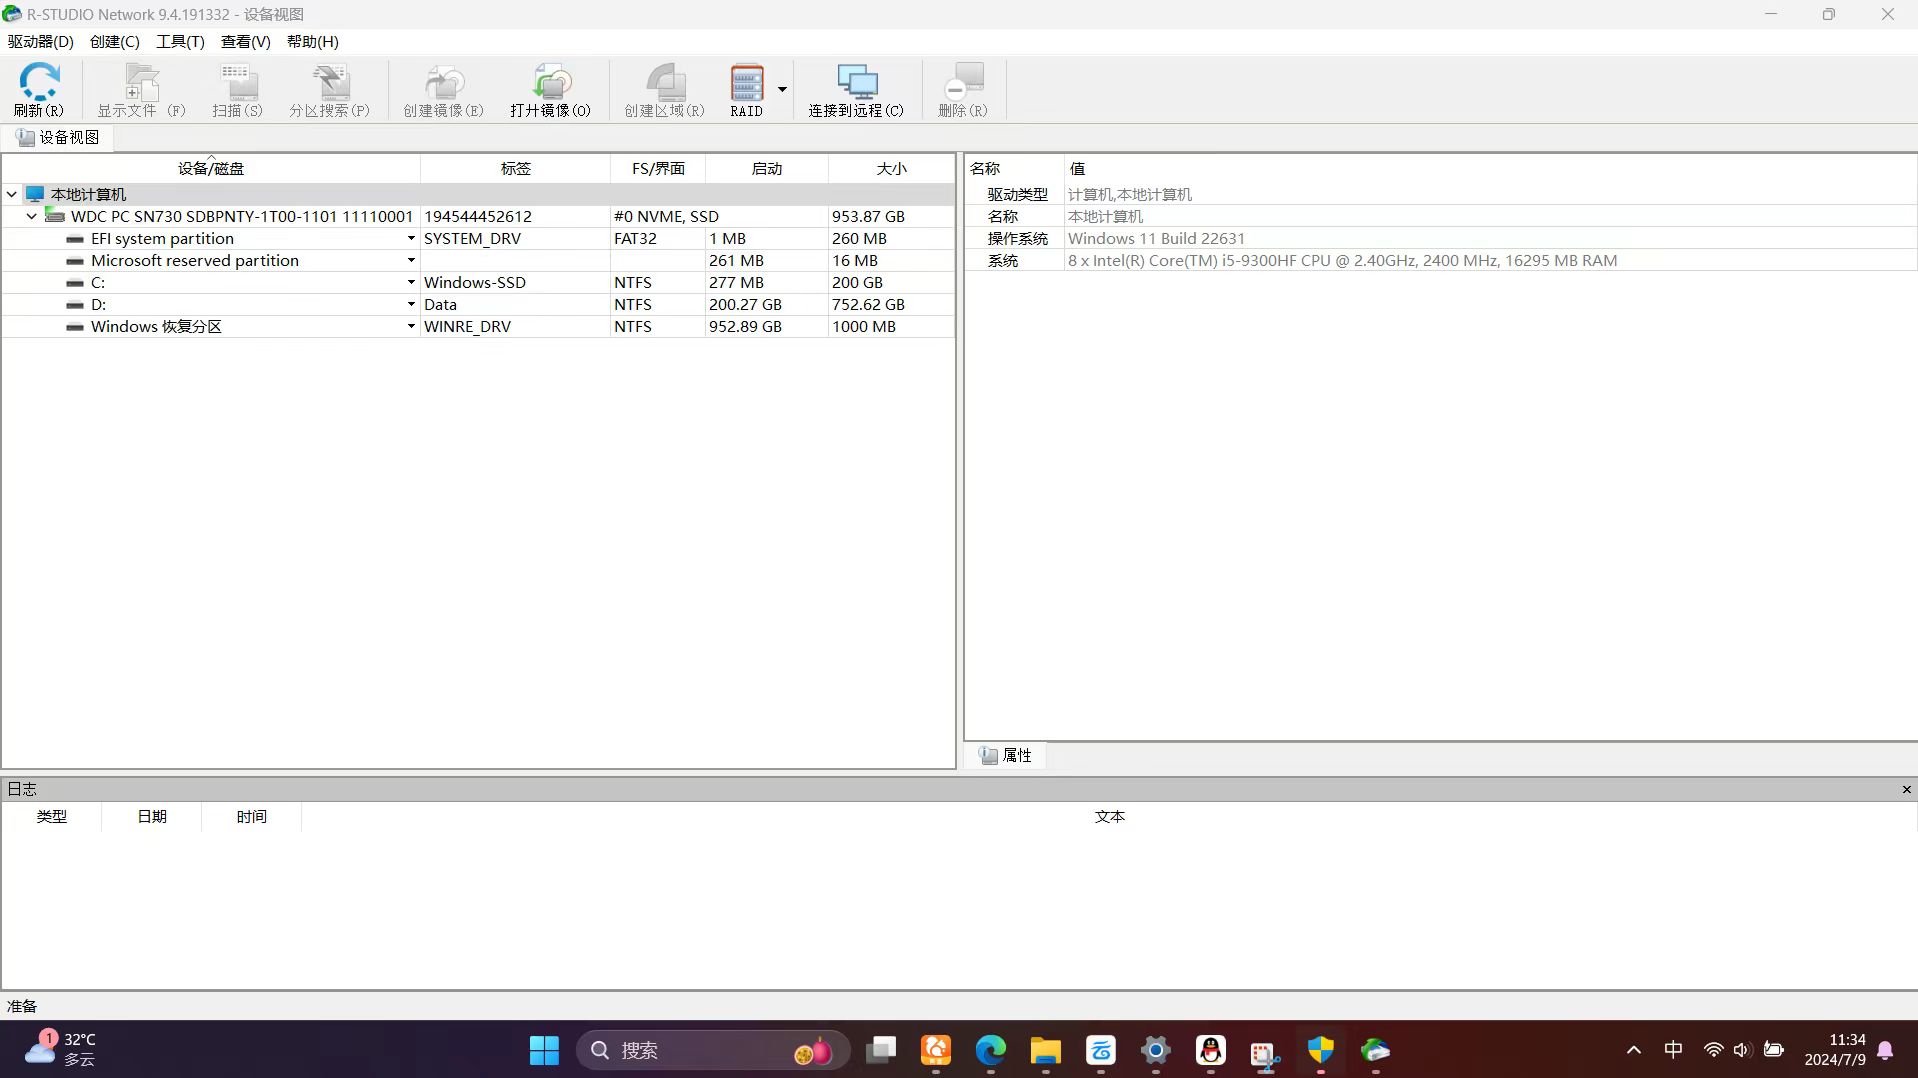Click the Scan (扫描) toolbar icon
Viewport: 1918px width, 1078px height.
pyautogui.click(x=237, y=89)
